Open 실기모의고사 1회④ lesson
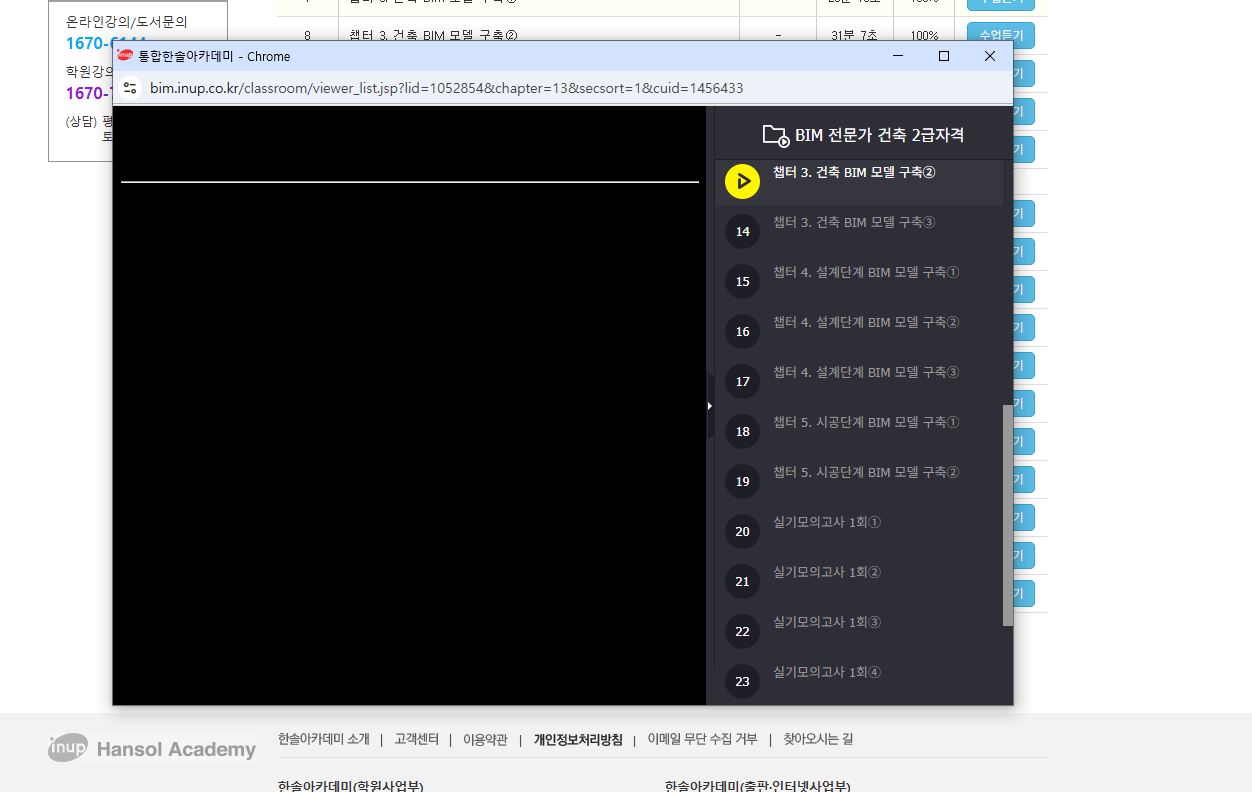 pyautogui.click(x=827, y=672)
